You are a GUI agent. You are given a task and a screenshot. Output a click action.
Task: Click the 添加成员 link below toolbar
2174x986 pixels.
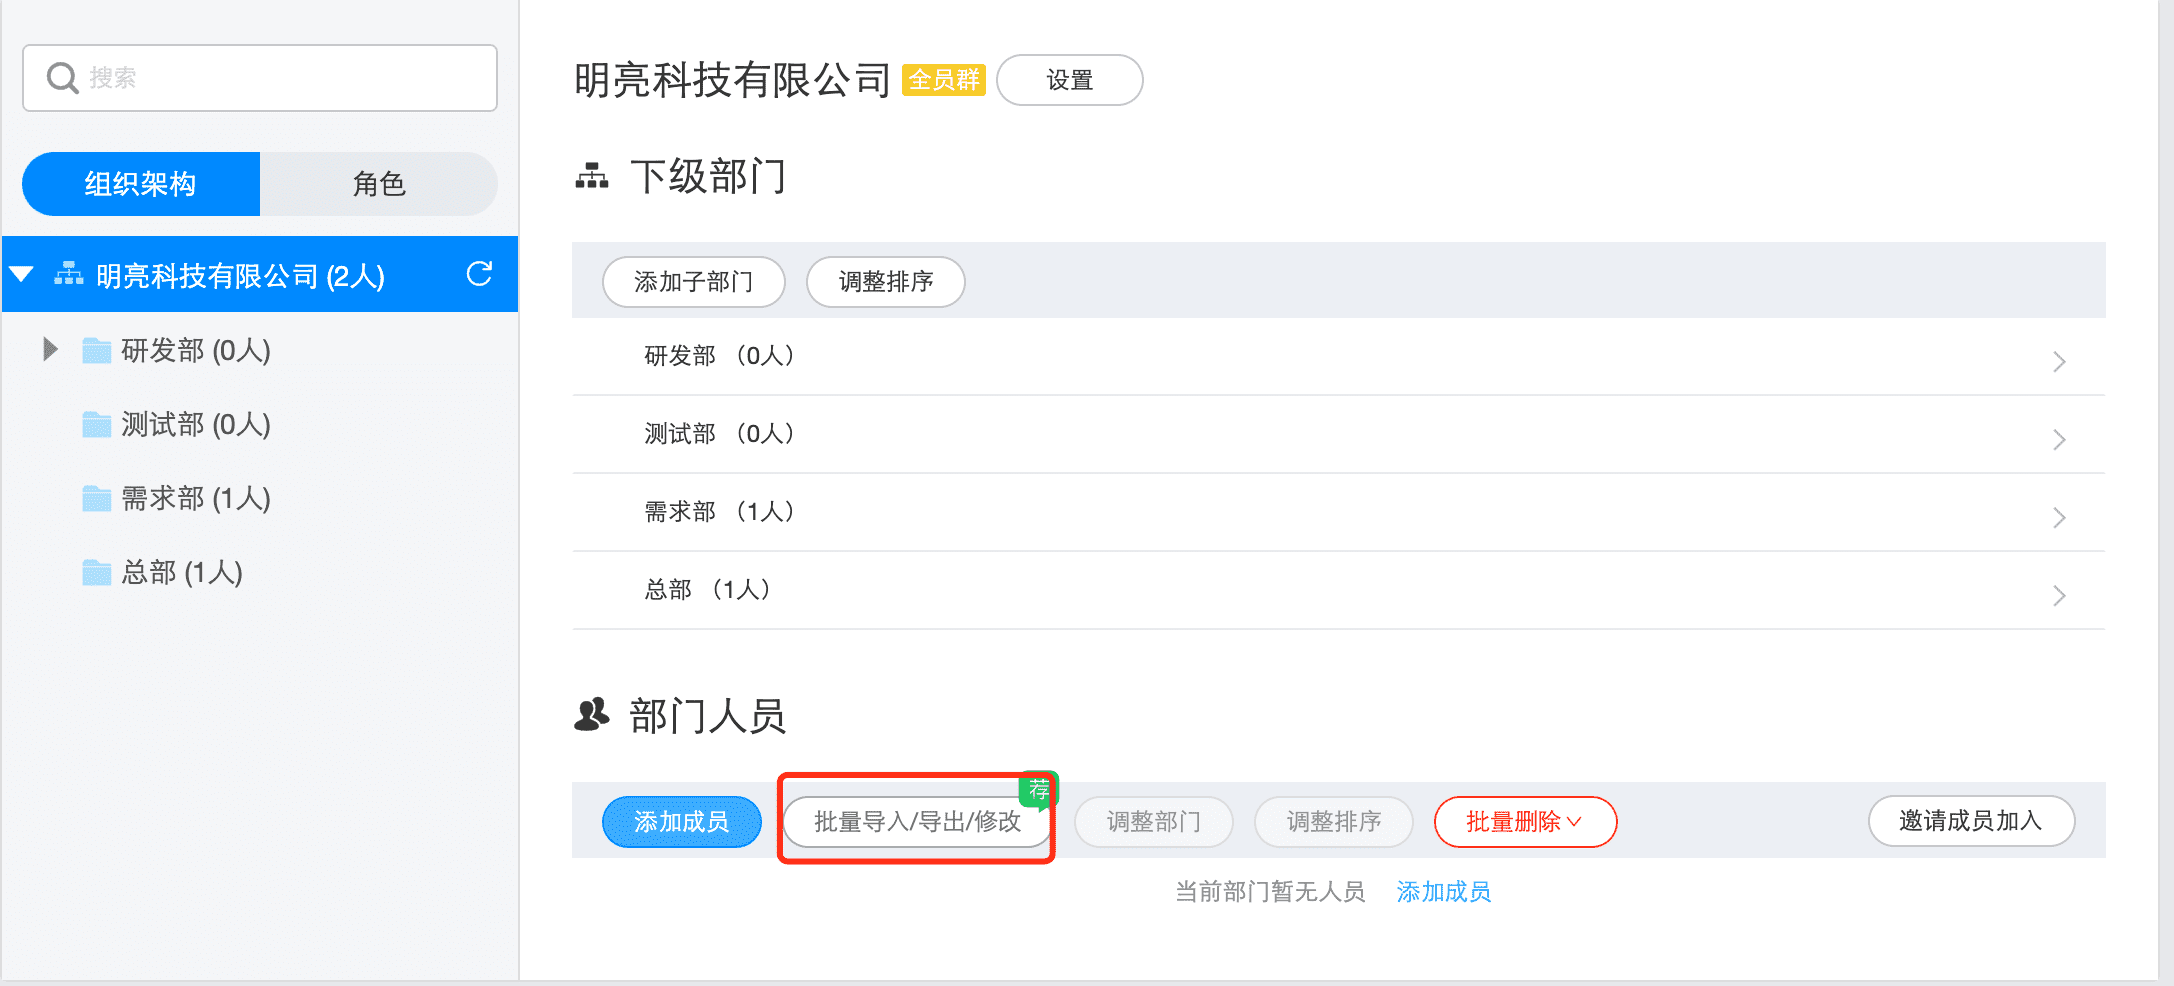pyautogui.click(x=1443, y=892)
